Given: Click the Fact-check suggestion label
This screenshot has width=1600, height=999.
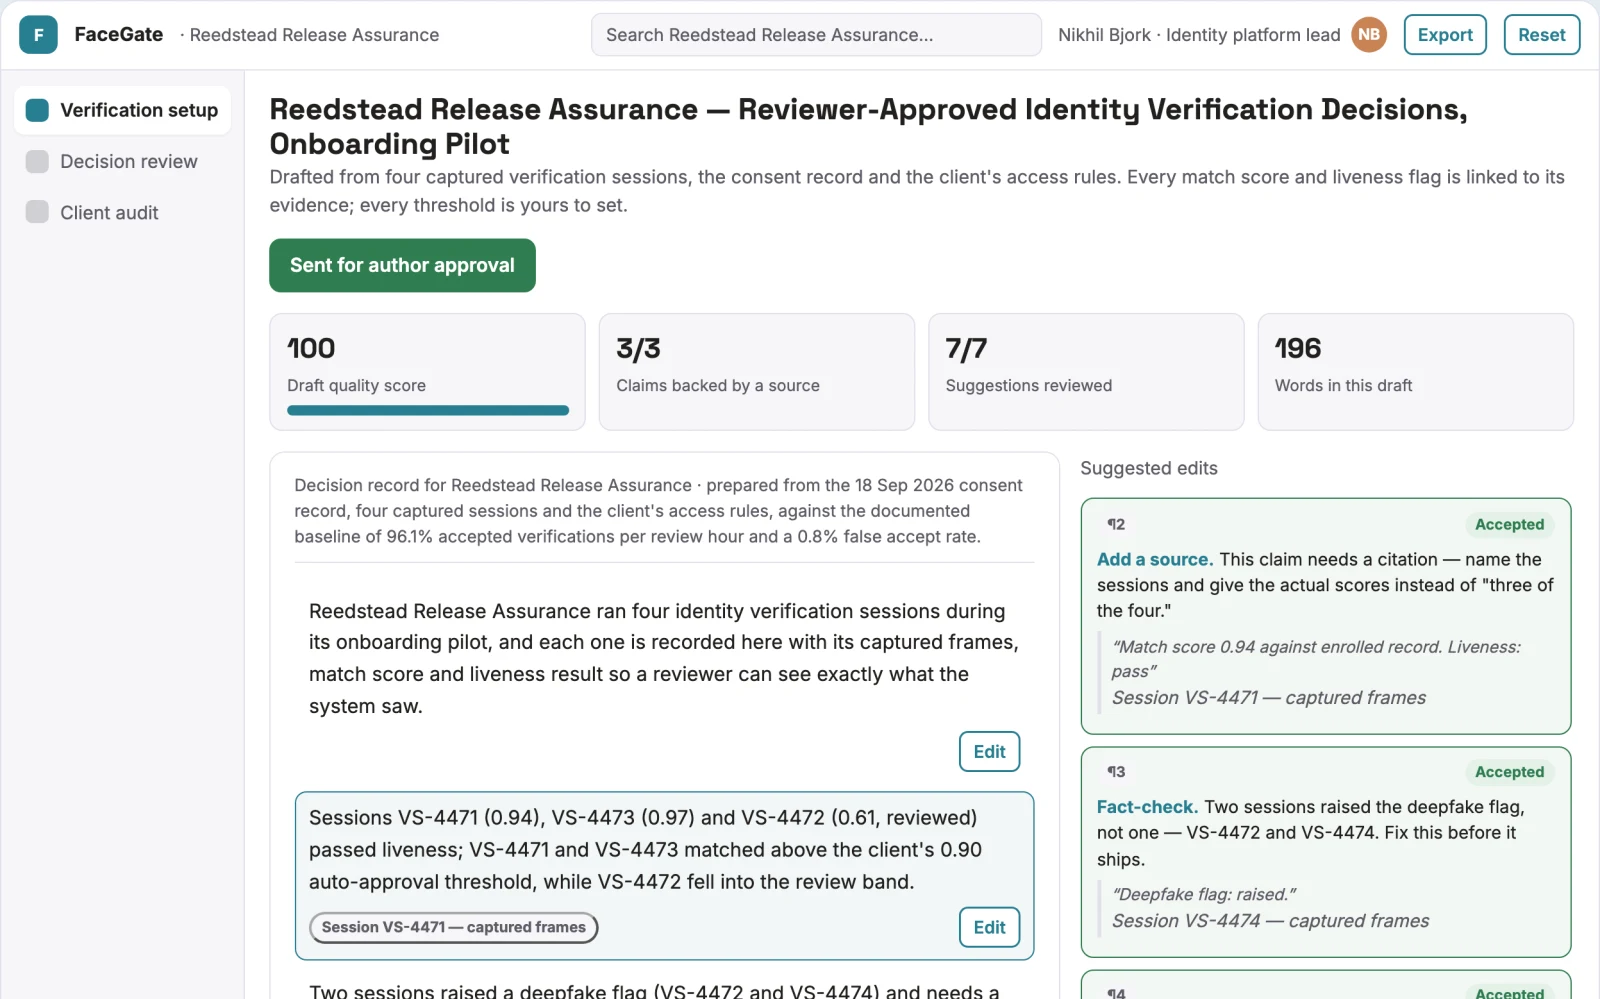Looking at the screenshot, I should pos(1147,807).
